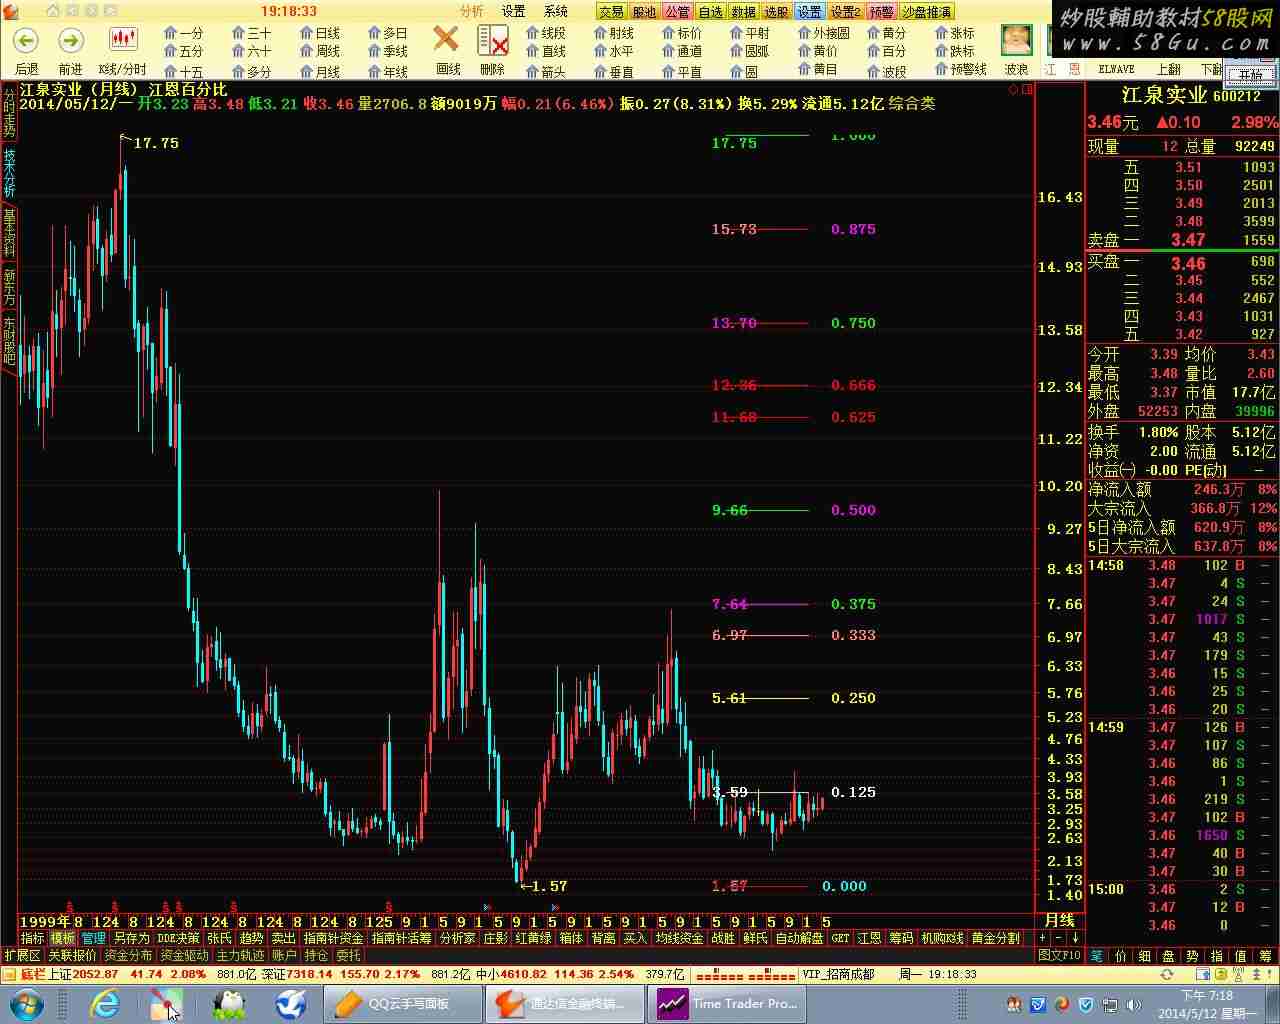Switch to the 基本资料 side tab
The width and height of the screenshot is (1280, 1024).
(9, 233)
